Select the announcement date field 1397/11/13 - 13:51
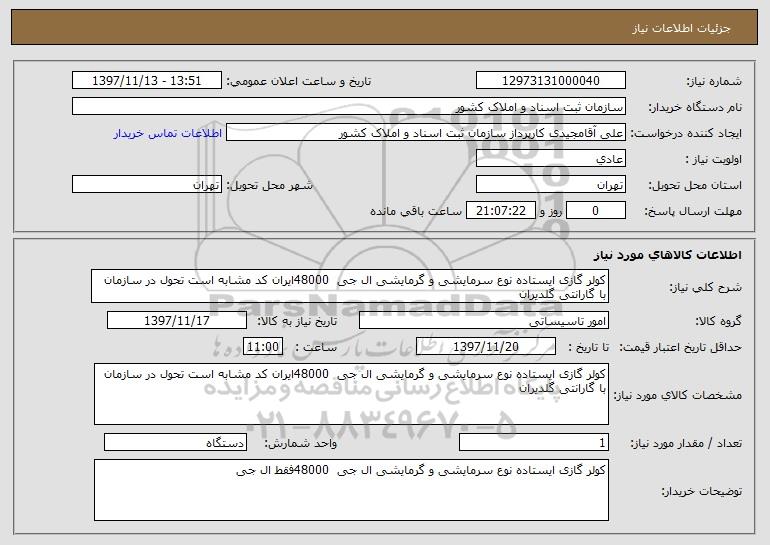Image resolution: width=770 pixels, height=545 pixels. [147, 81]
